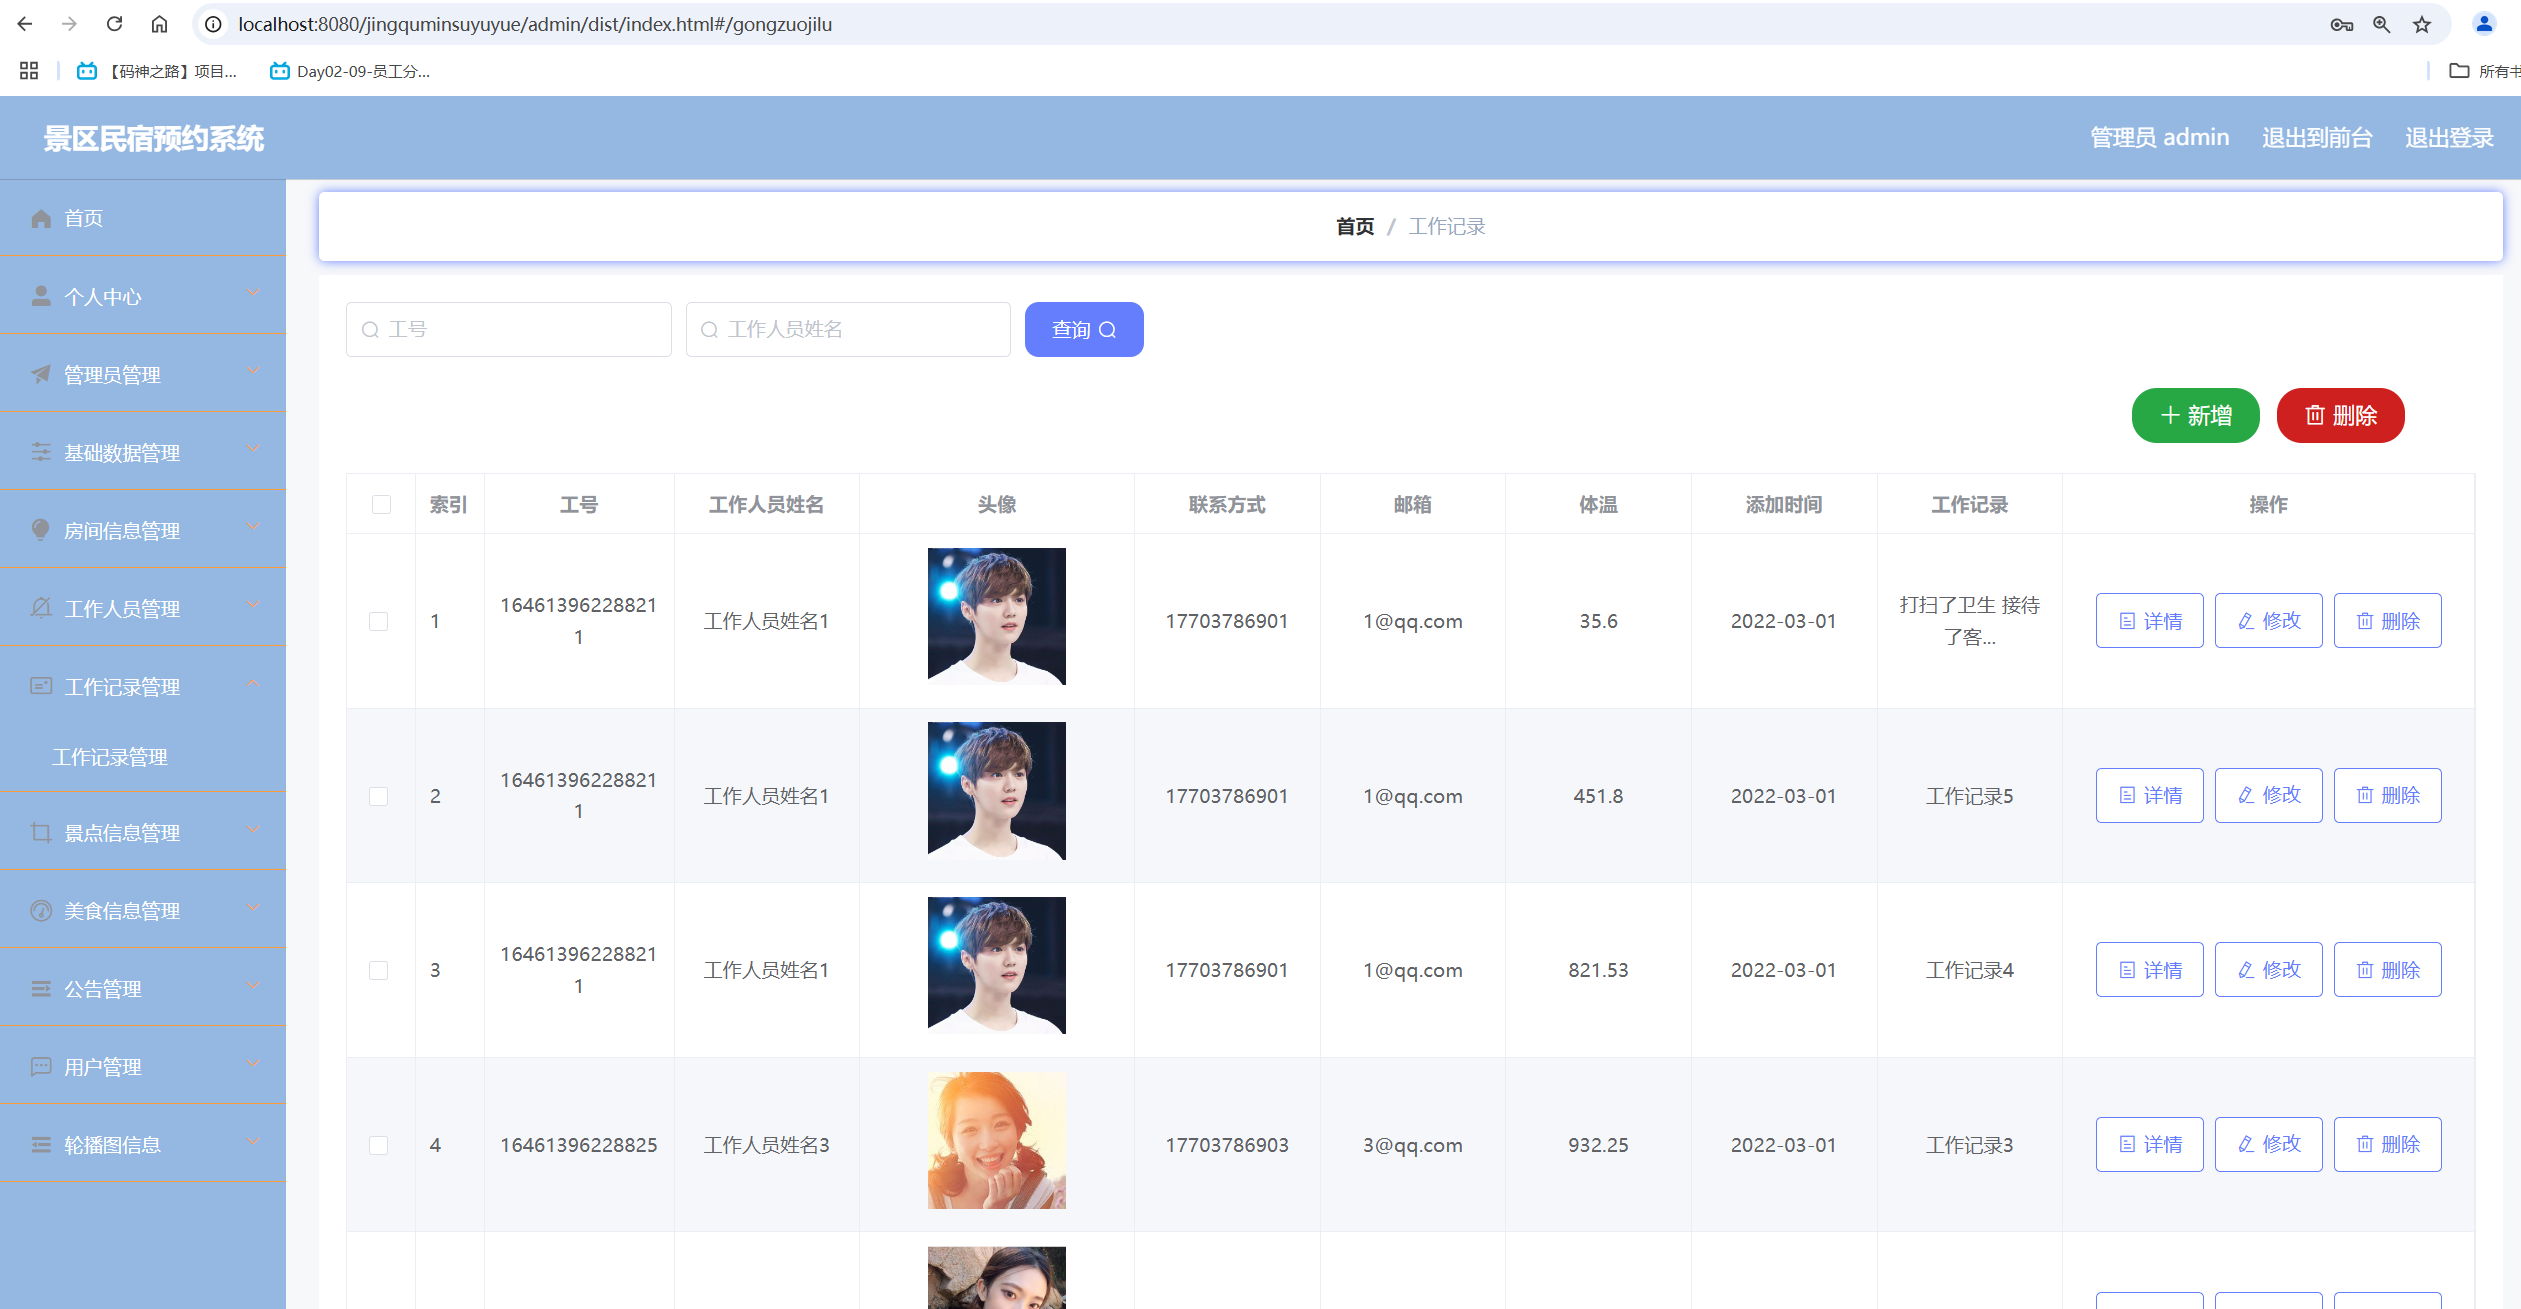Reload the page with browser refresh icon
The image size is (2521, 1309).
point(115,24)
